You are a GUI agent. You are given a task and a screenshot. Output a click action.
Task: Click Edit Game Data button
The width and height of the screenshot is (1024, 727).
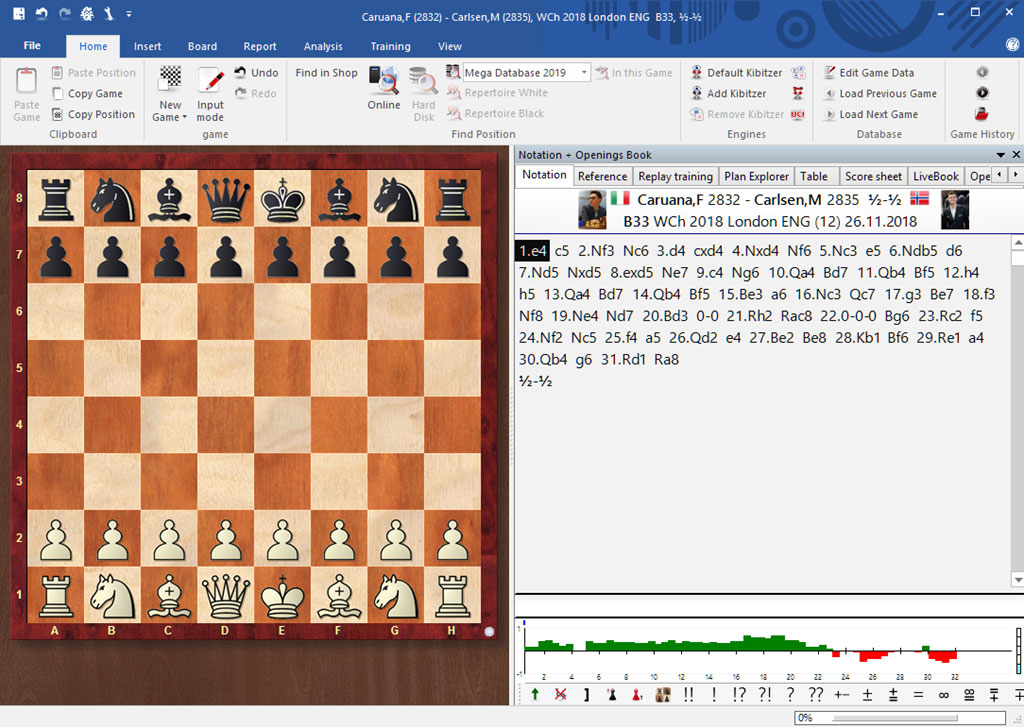click(867, 73)
